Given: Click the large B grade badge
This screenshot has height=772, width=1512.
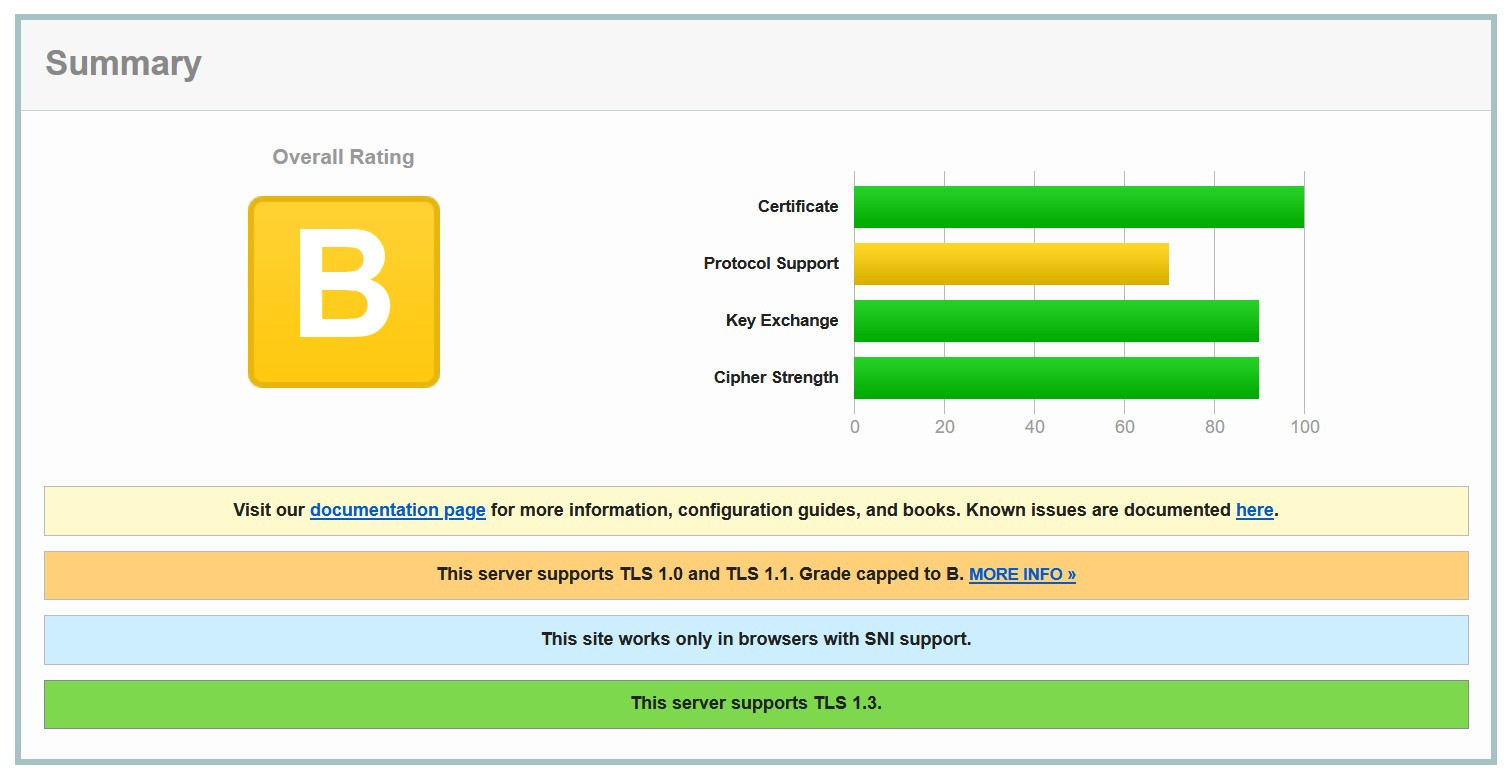Looking at the screenshot, I should [x=344, y=292].
